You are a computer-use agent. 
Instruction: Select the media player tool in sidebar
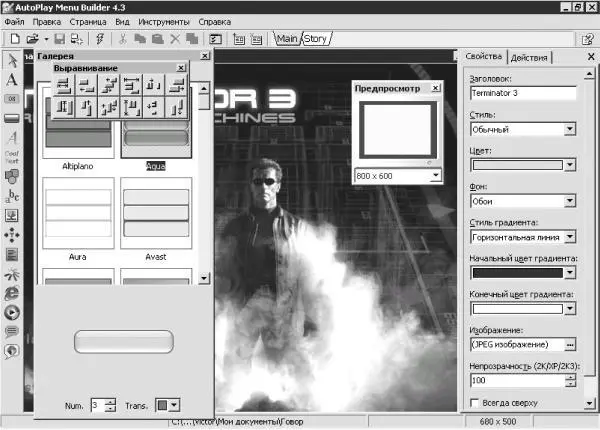coord(11,311)
